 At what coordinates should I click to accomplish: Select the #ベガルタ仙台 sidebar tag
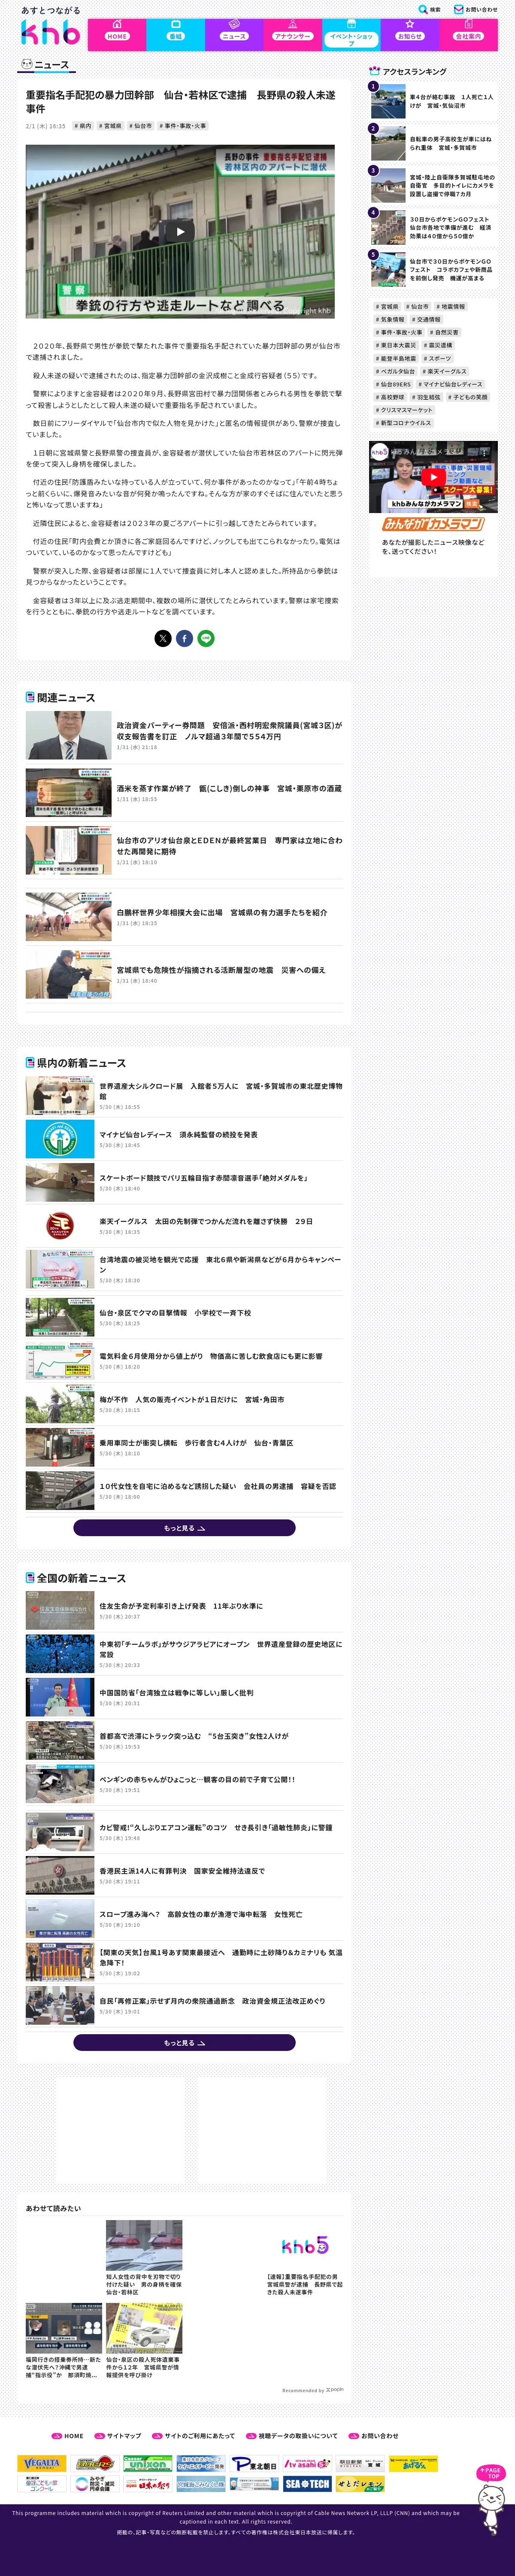(x=396, y=371)
